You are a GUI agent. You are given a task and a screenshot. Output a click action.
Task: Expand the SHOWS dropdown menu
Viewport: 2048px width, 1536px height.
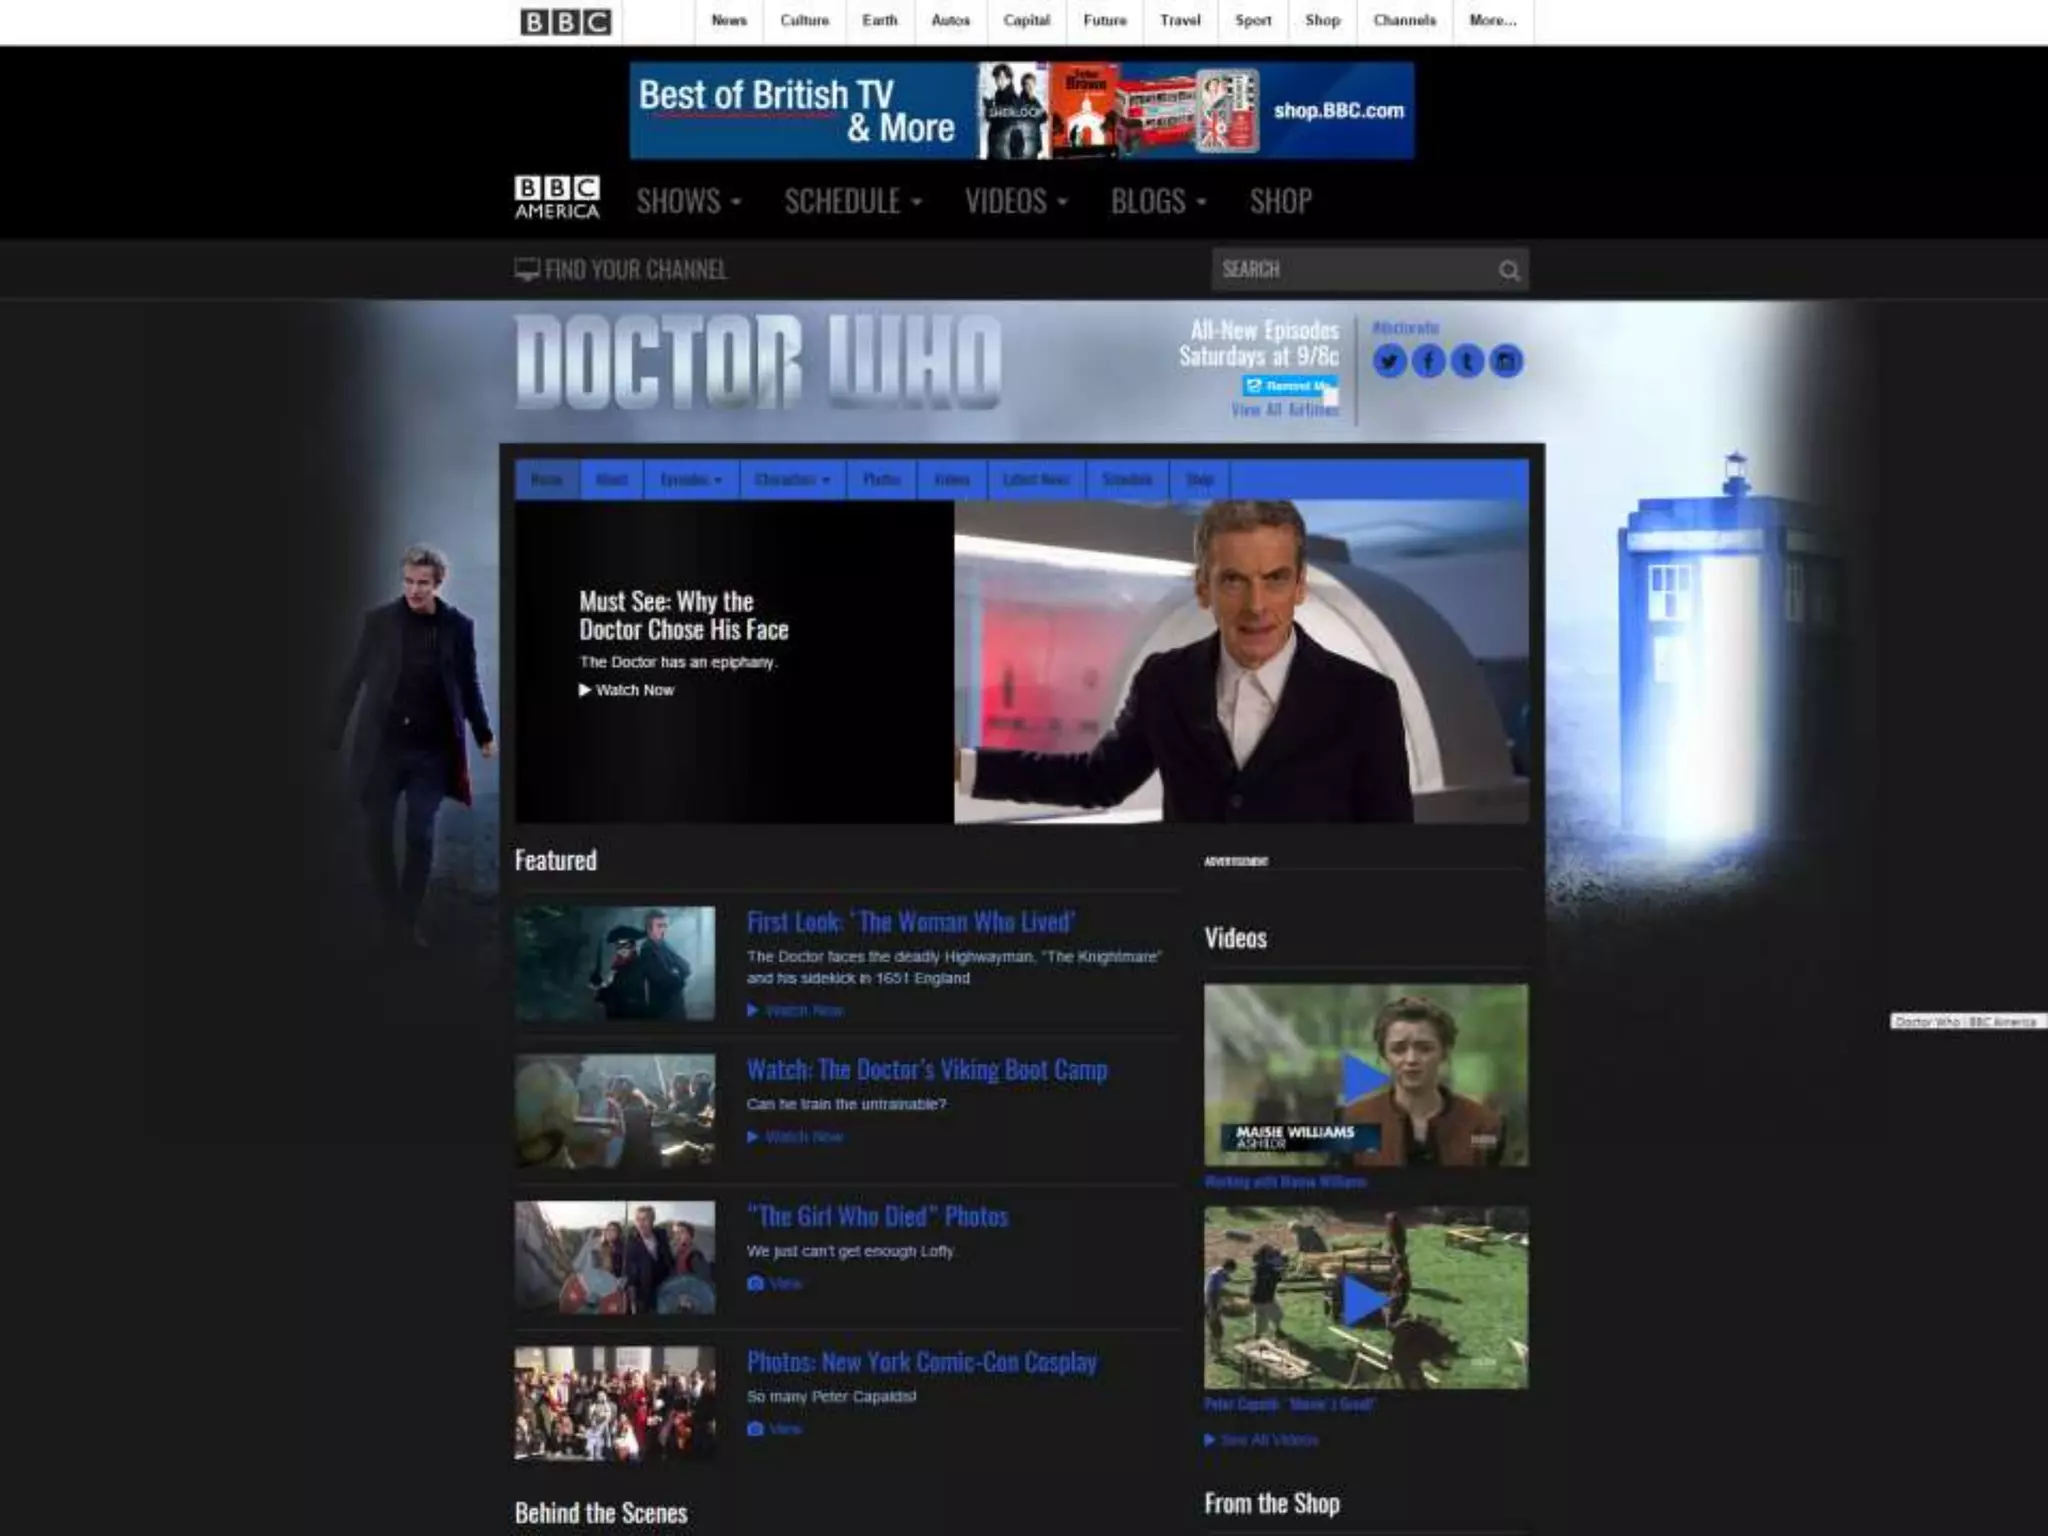[688, 202]
